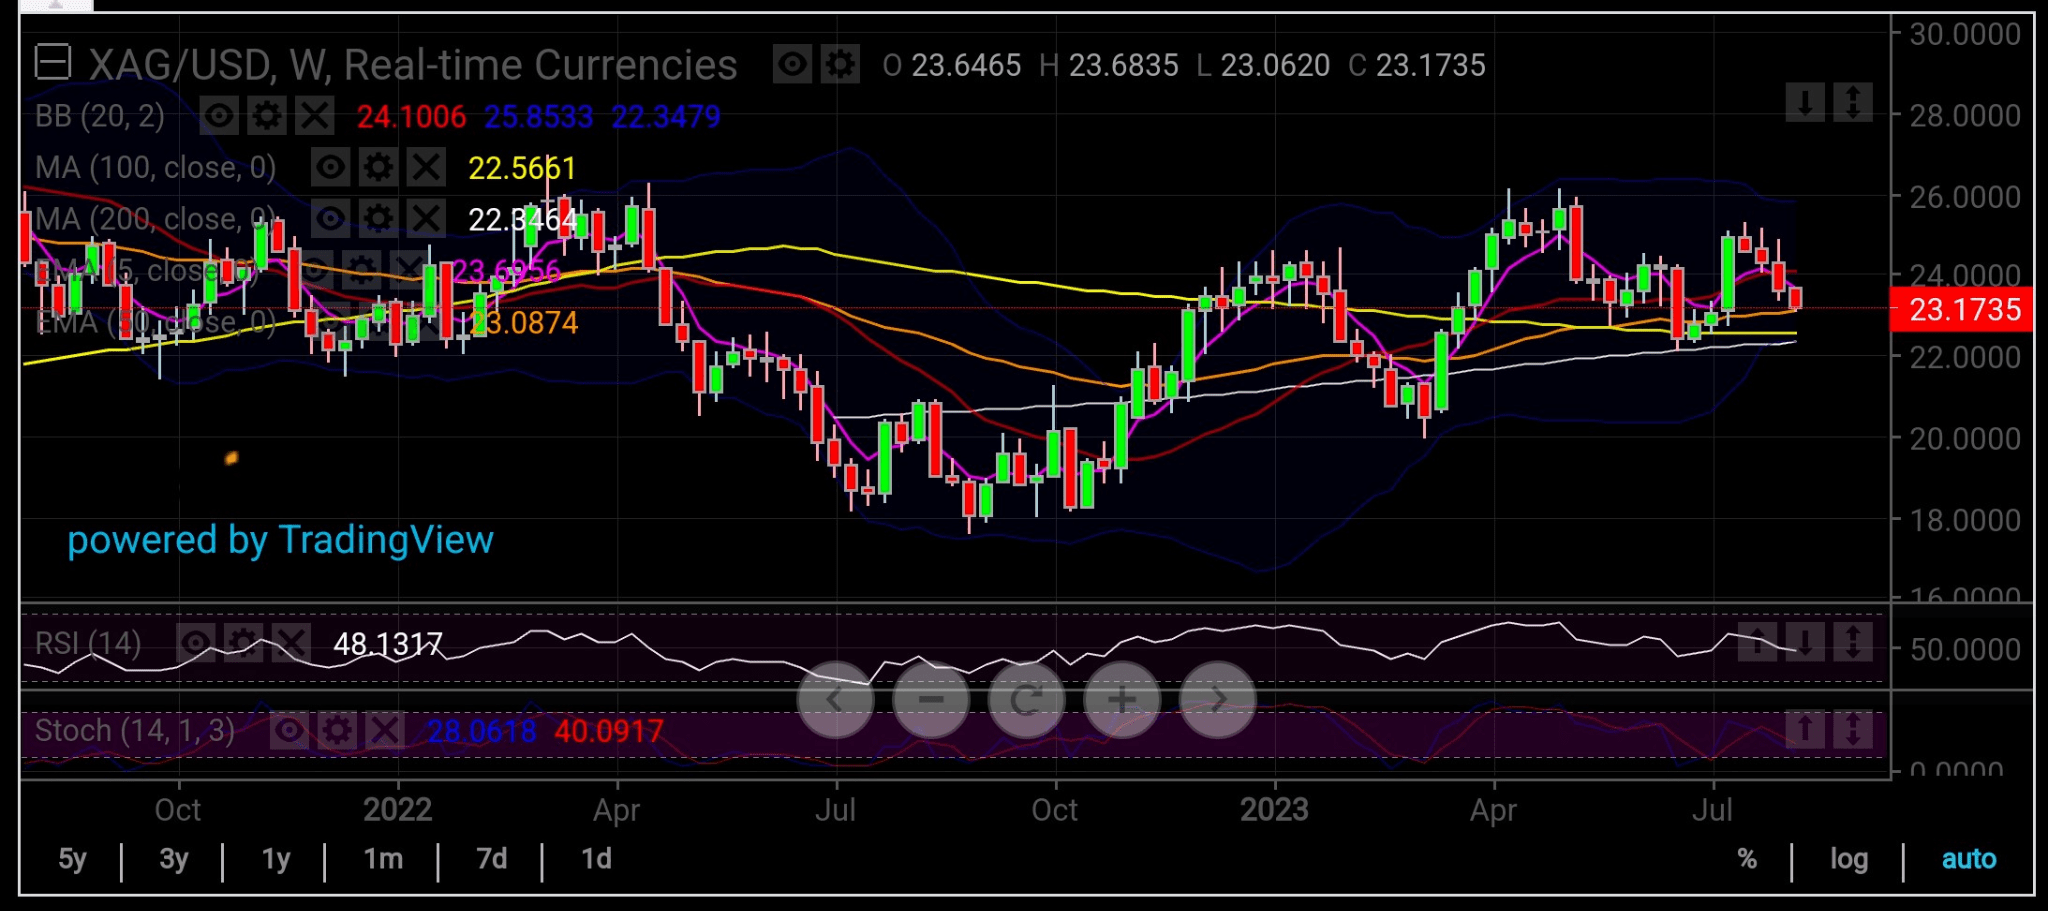Pan chart left with back arrow button
Viewport: 2048px width, 911px height.
835,700
